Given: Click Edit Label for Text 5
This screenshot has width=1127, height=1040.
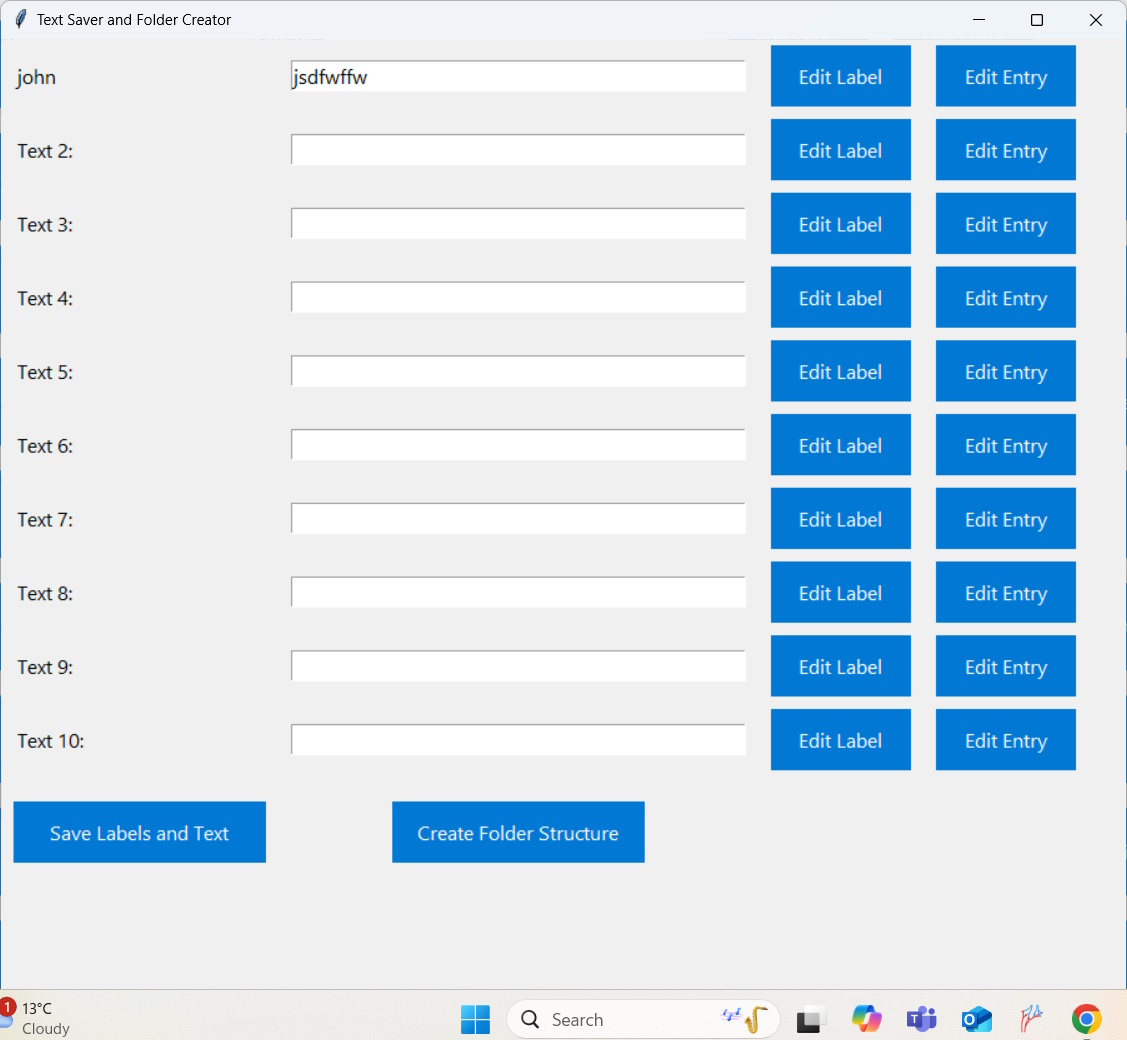Looking at the screenshot, I should [840, 371].
